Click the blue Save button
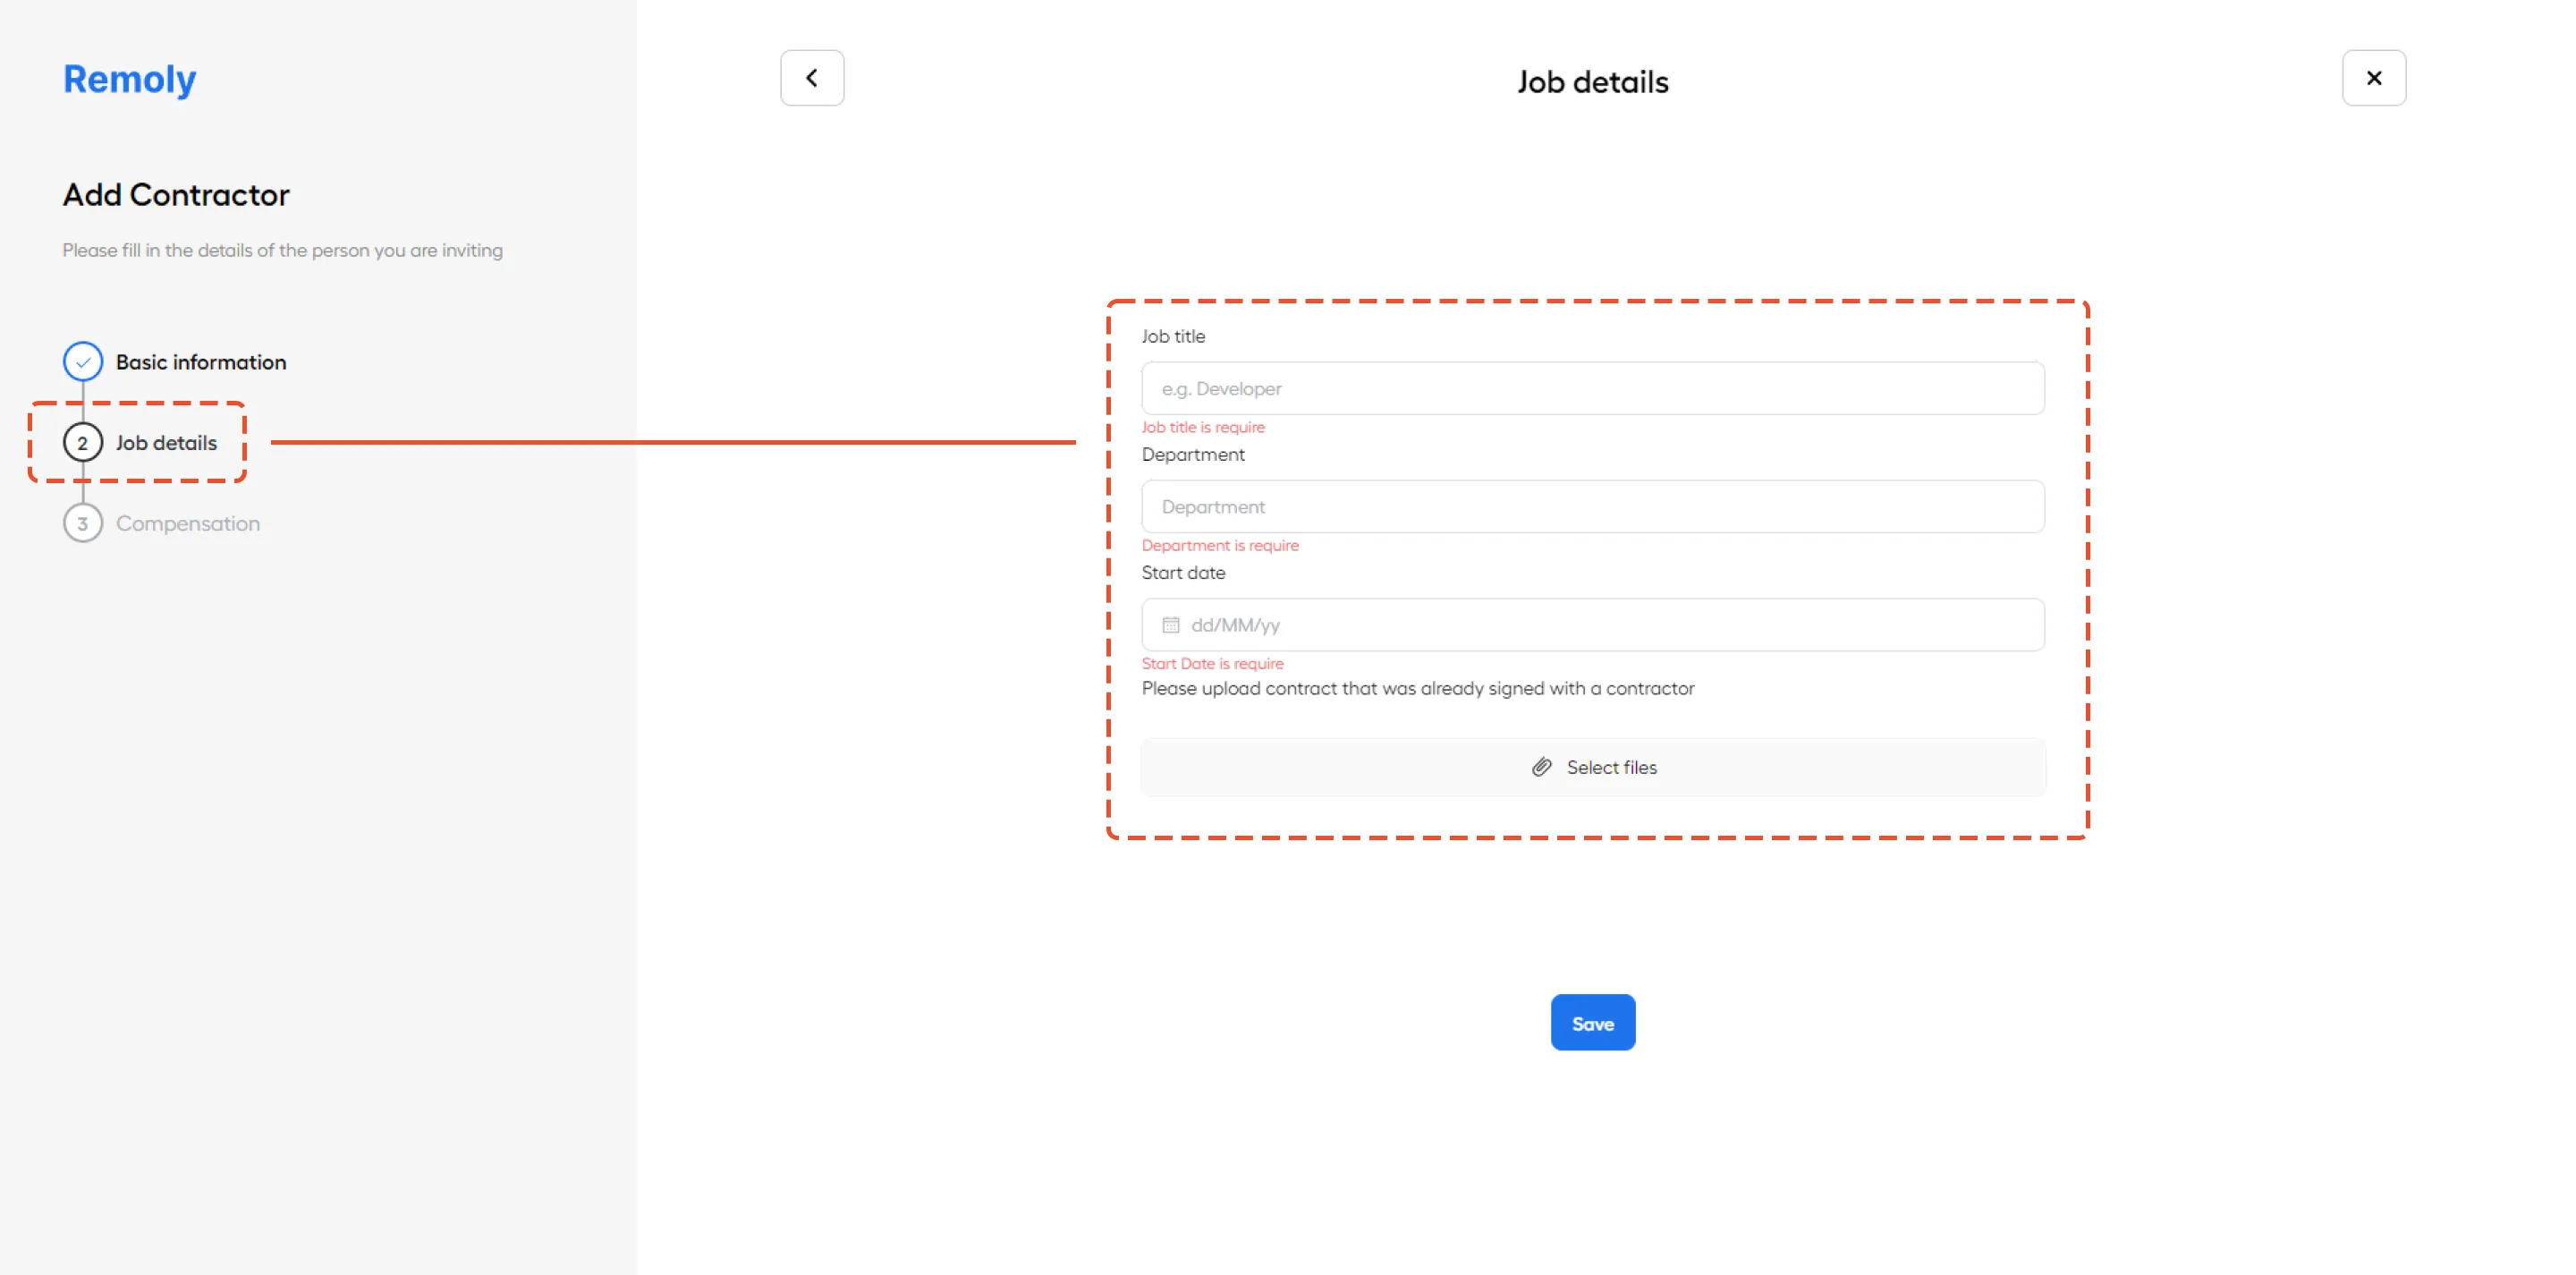Screen dimensions: 2576x1275 pyautogui.click(x=1593, y=1023)
